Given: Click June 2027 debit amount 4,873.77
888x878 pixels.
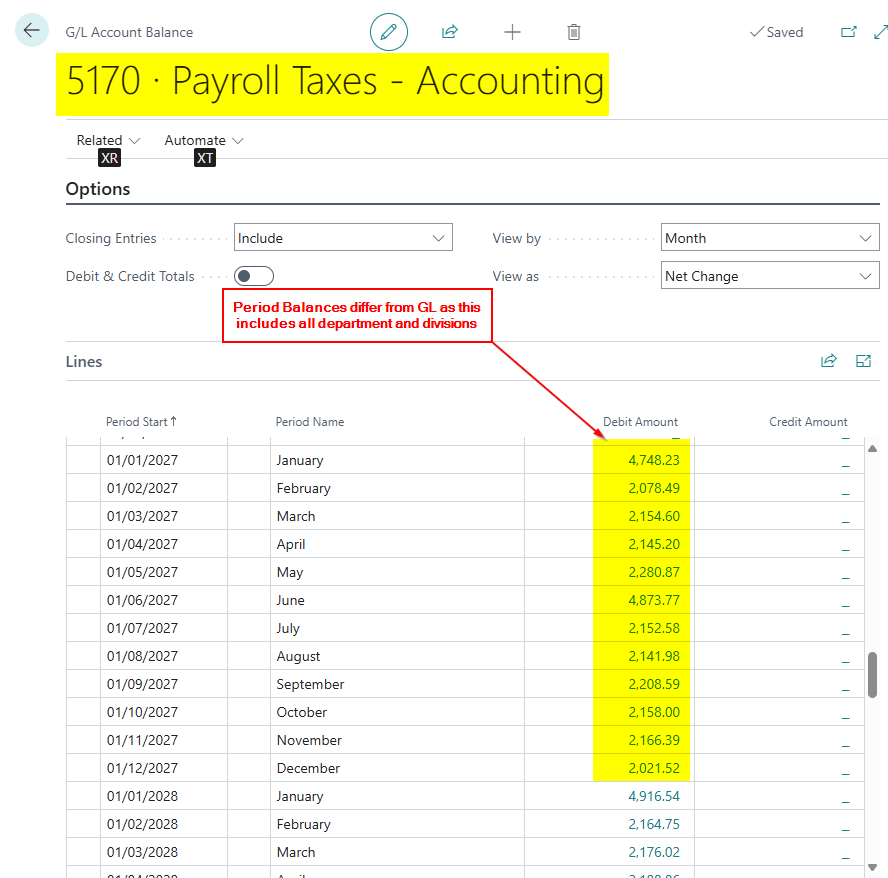Looking at the screenshot, I should point(654,600).
